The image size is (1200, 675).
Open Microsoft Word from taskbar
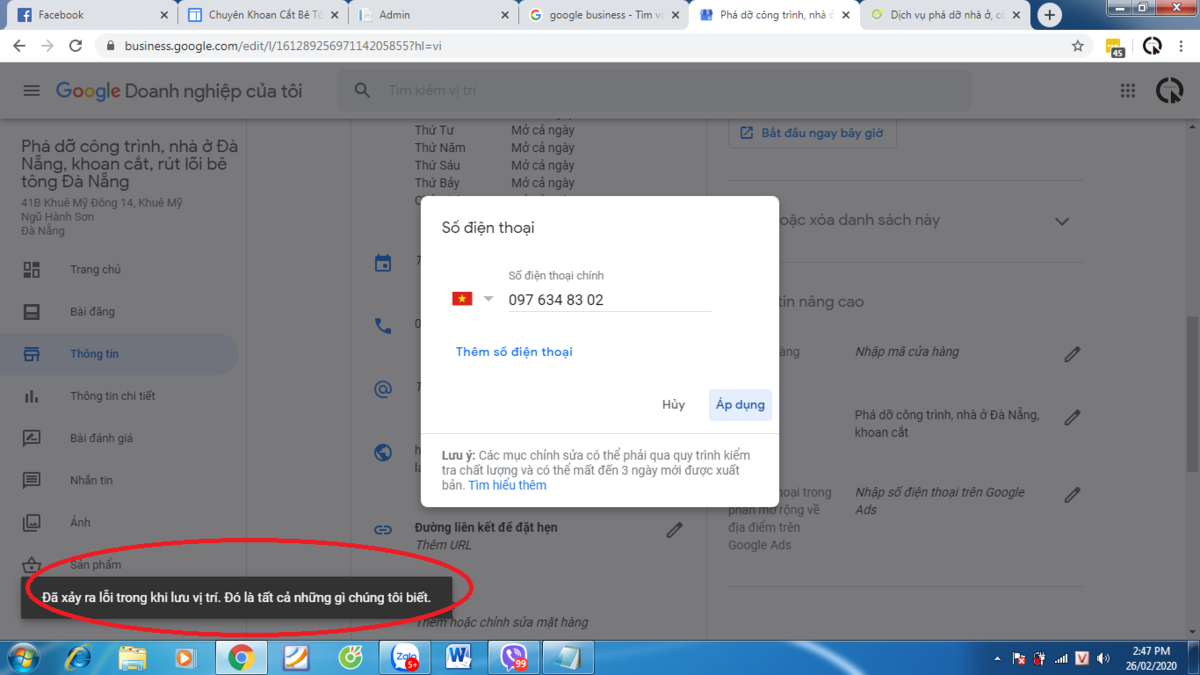[x=459, y=658]
